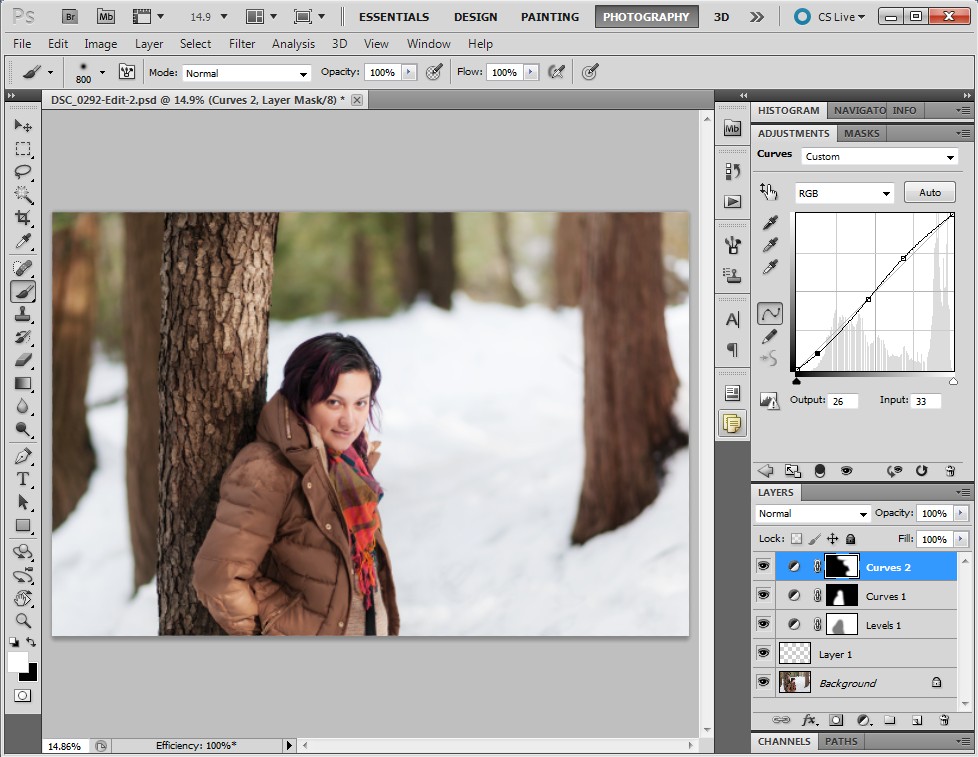The width and height of the screenshot is (978, 757).
Task: Toggle visibility of Background layer
Action: pos(764,682)
